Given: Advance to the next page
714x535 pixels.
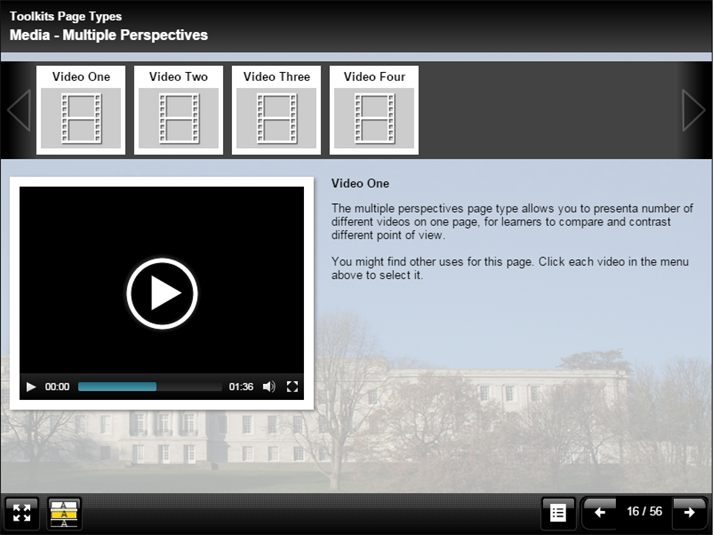Looking at the screenshot, I should (689, 513).
